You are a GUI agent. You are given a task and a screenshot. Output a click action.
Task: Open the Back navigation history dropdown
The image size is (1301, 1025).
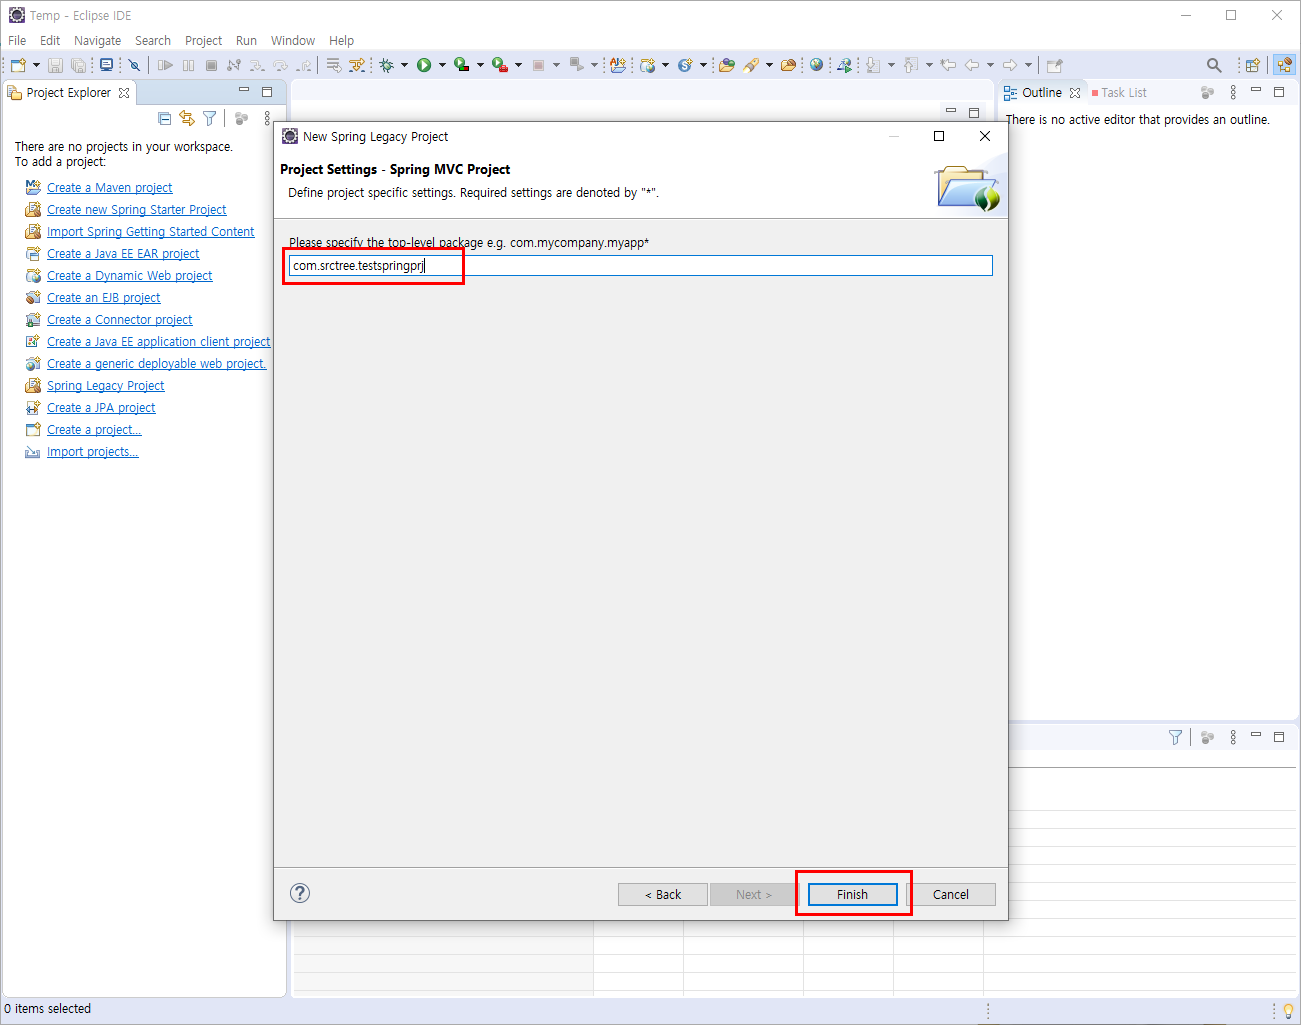[991, 65]
